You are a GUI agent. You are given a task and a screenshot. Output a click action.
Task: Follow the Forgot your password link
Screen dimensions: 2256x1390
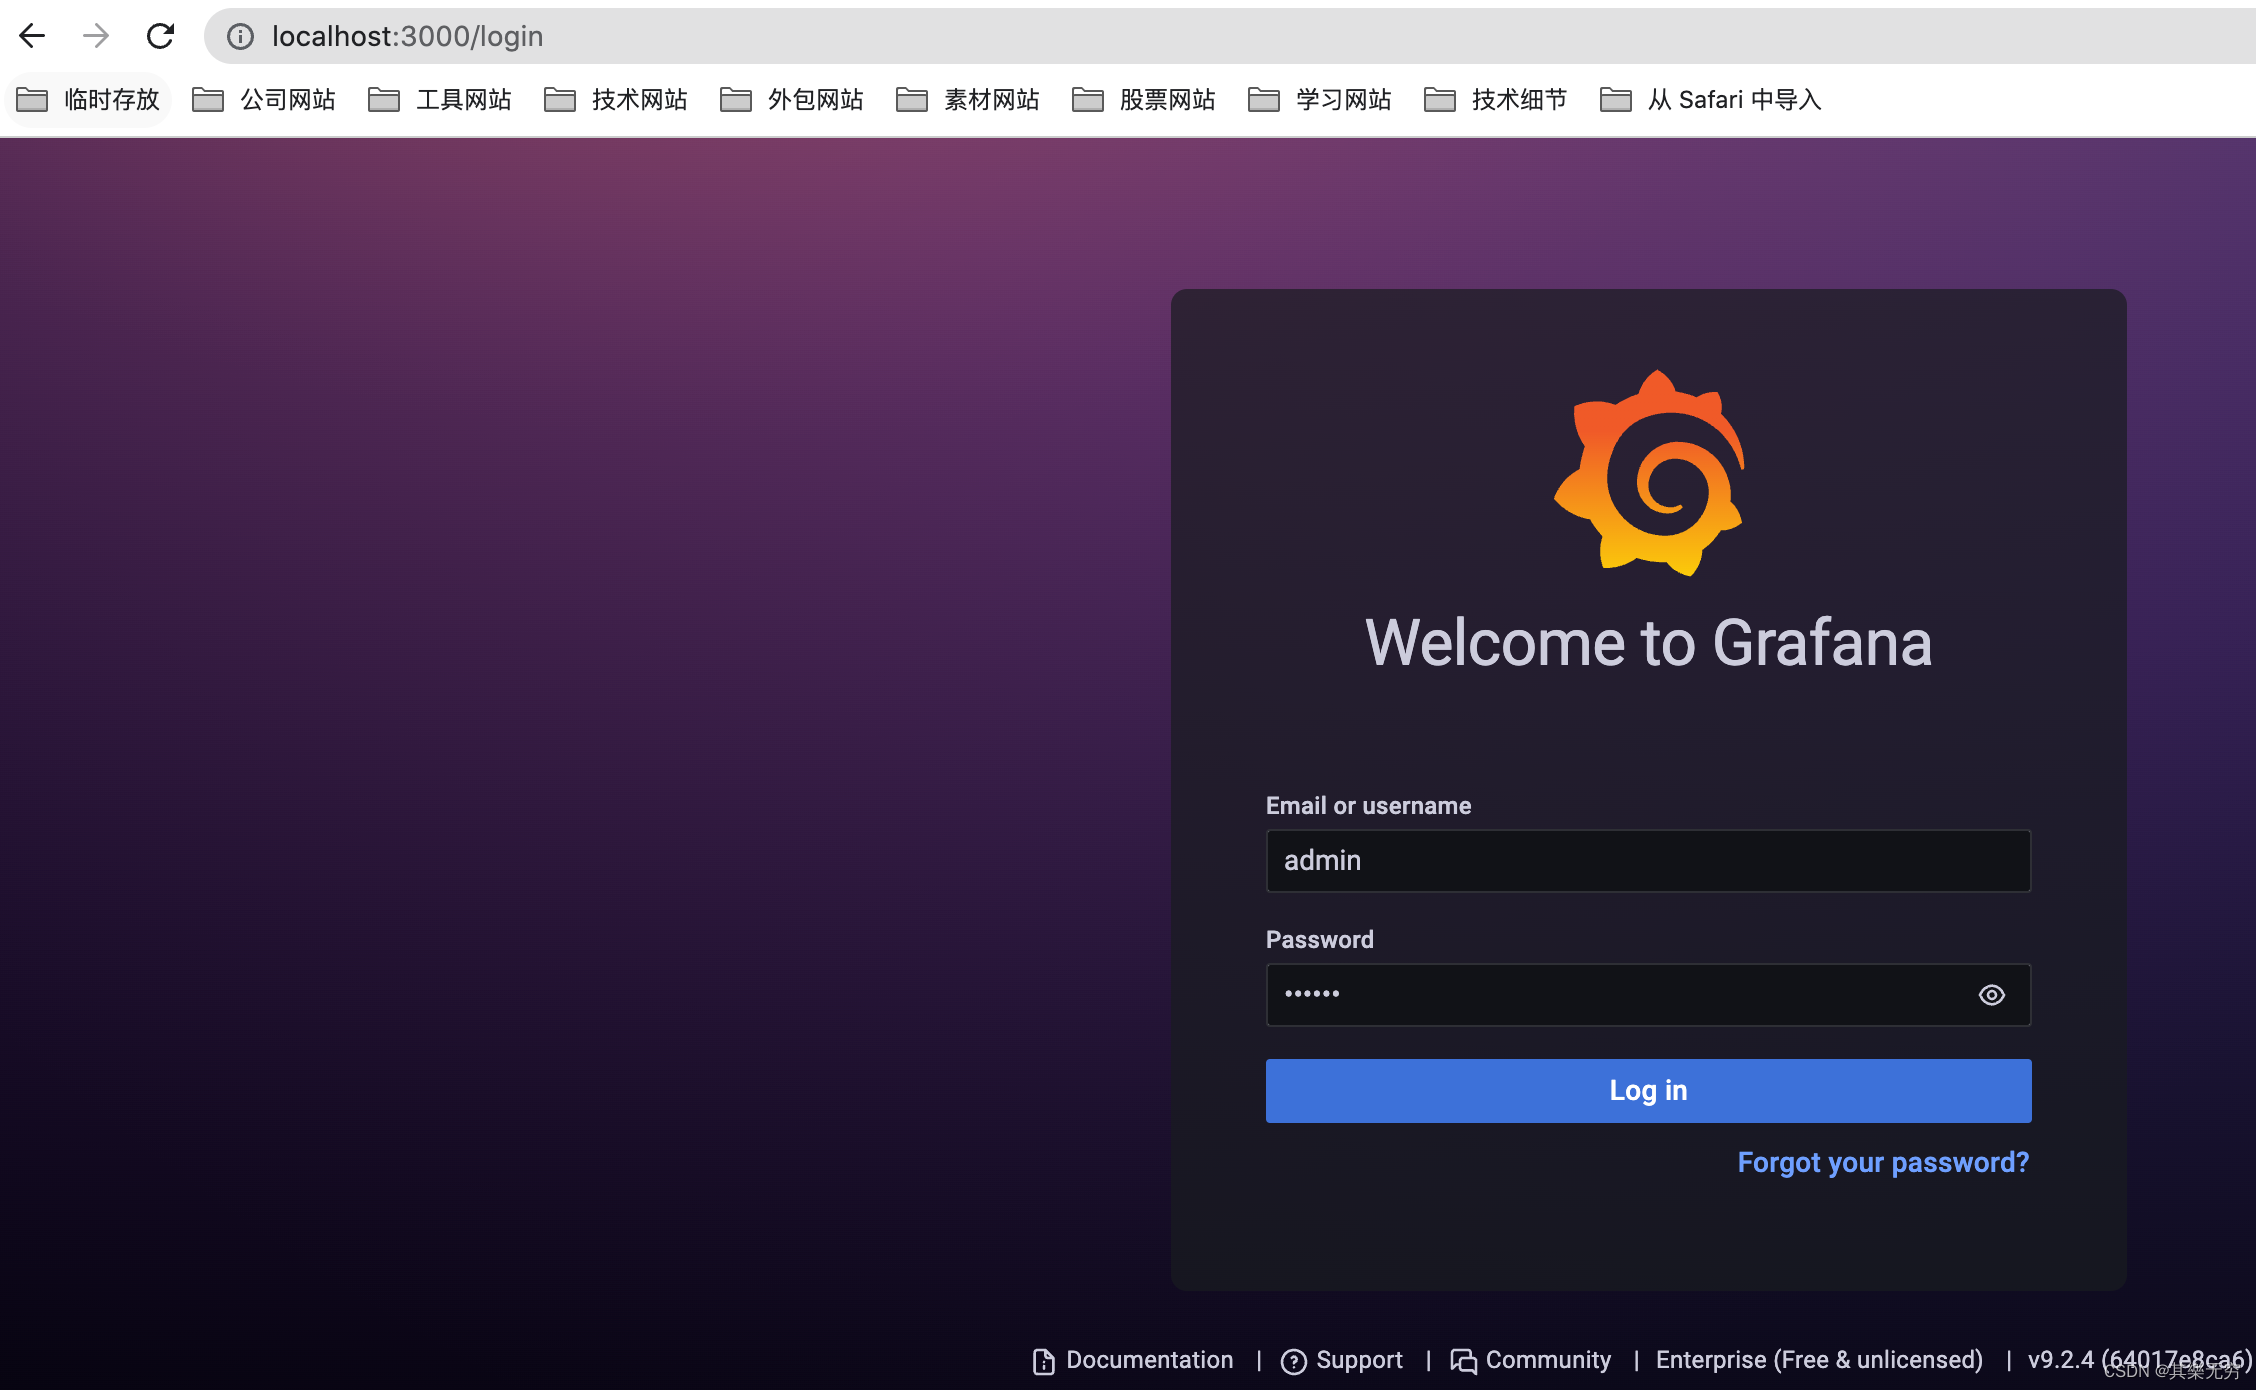point(1883,1162)
